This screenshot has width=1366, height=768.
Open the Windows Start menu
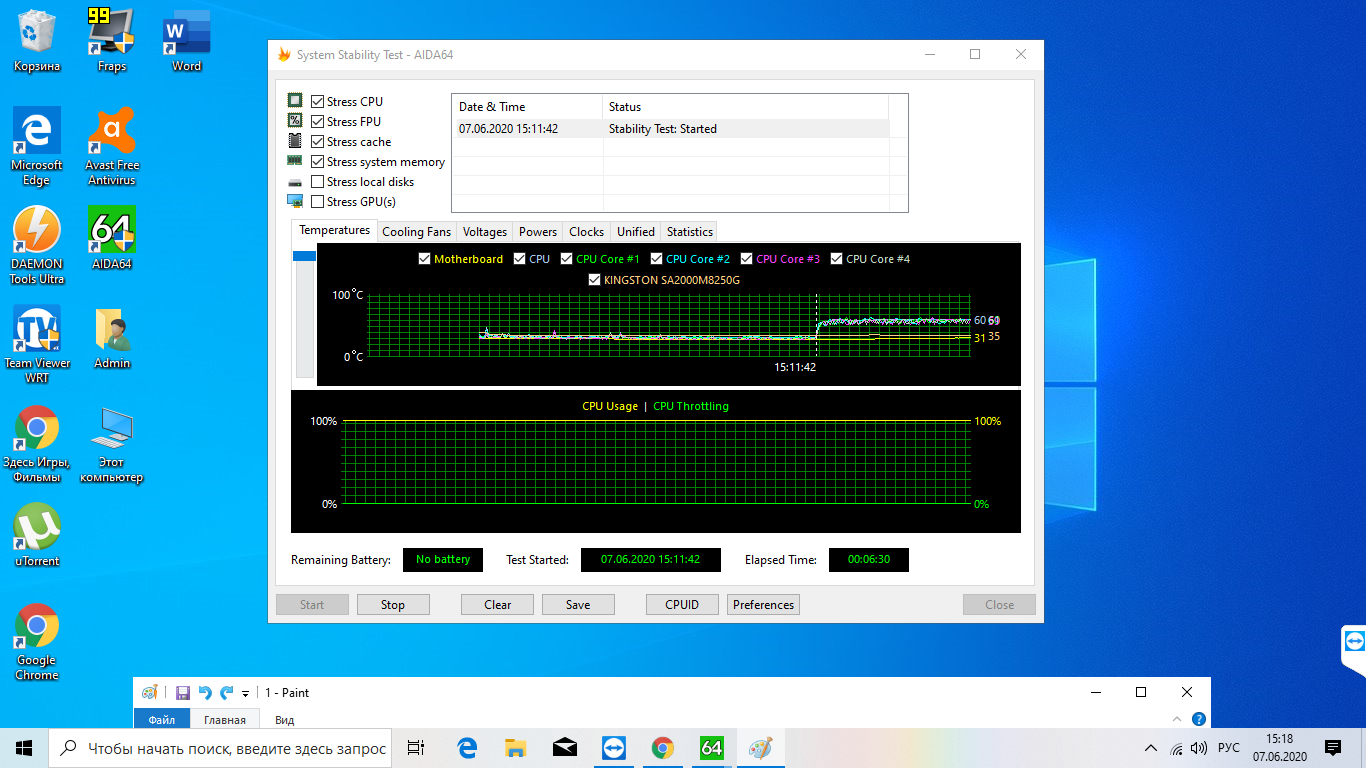point(24,748)
